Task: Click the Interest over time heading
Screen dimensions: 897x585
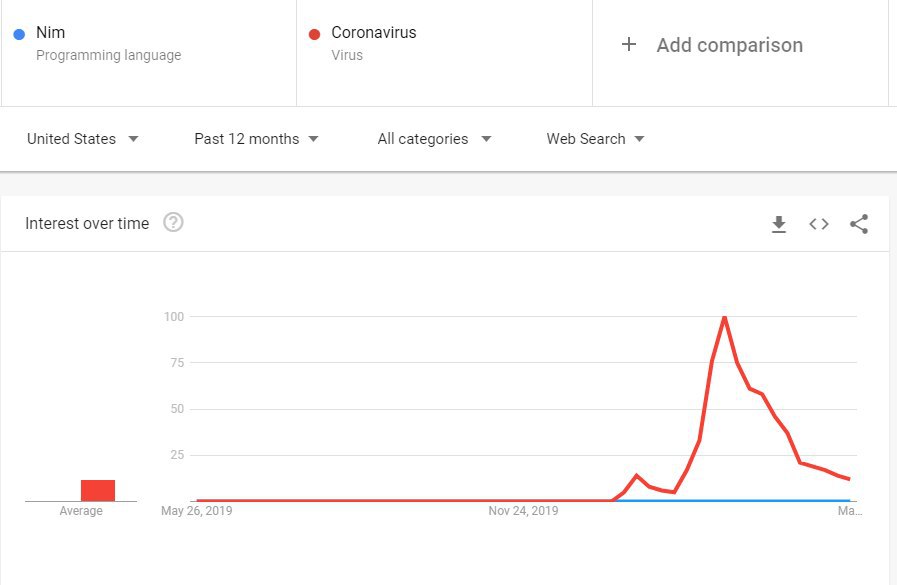Action: (87, 224)
